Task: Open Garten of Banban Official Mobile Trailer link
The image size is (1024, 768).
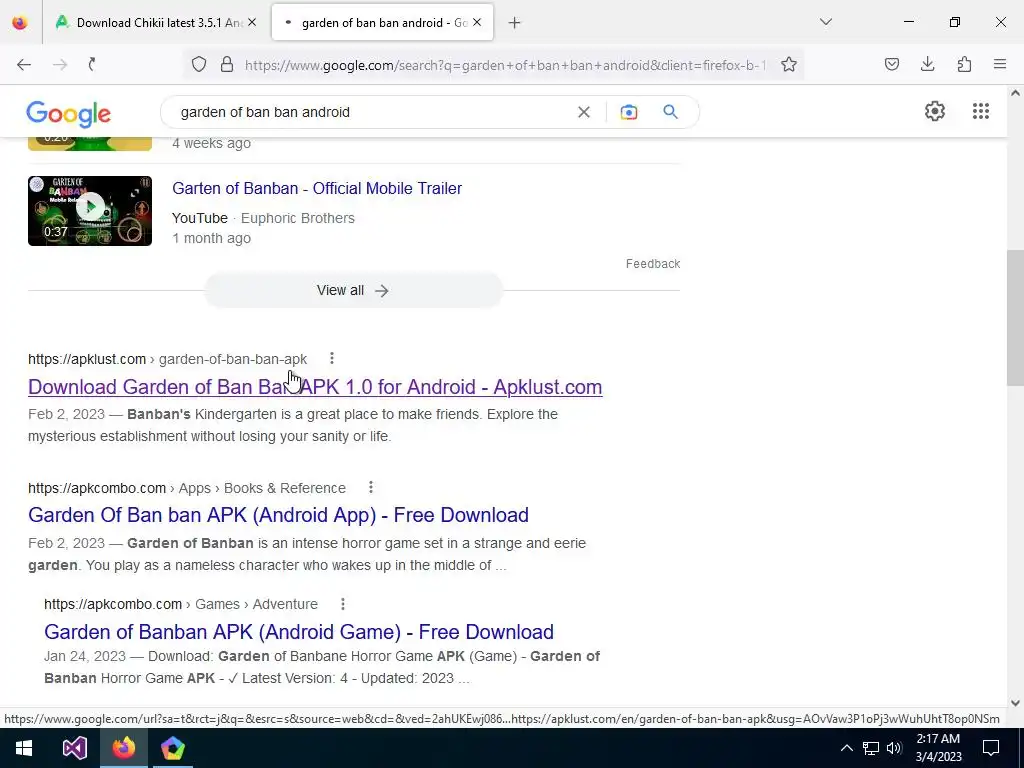Action: [x=317, y=188]
